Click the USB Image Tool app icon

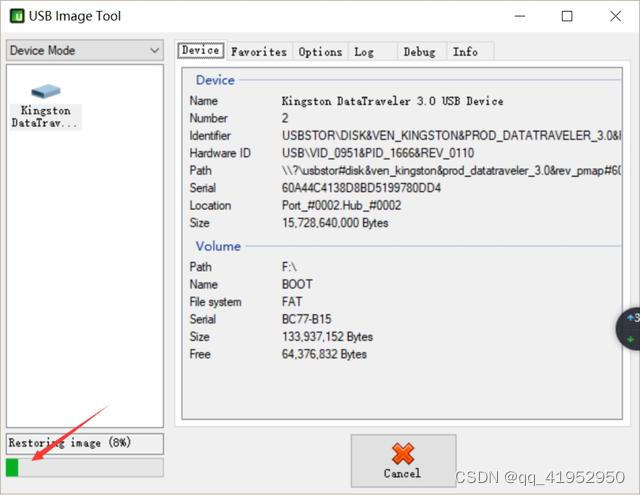(x=17, y=16)
